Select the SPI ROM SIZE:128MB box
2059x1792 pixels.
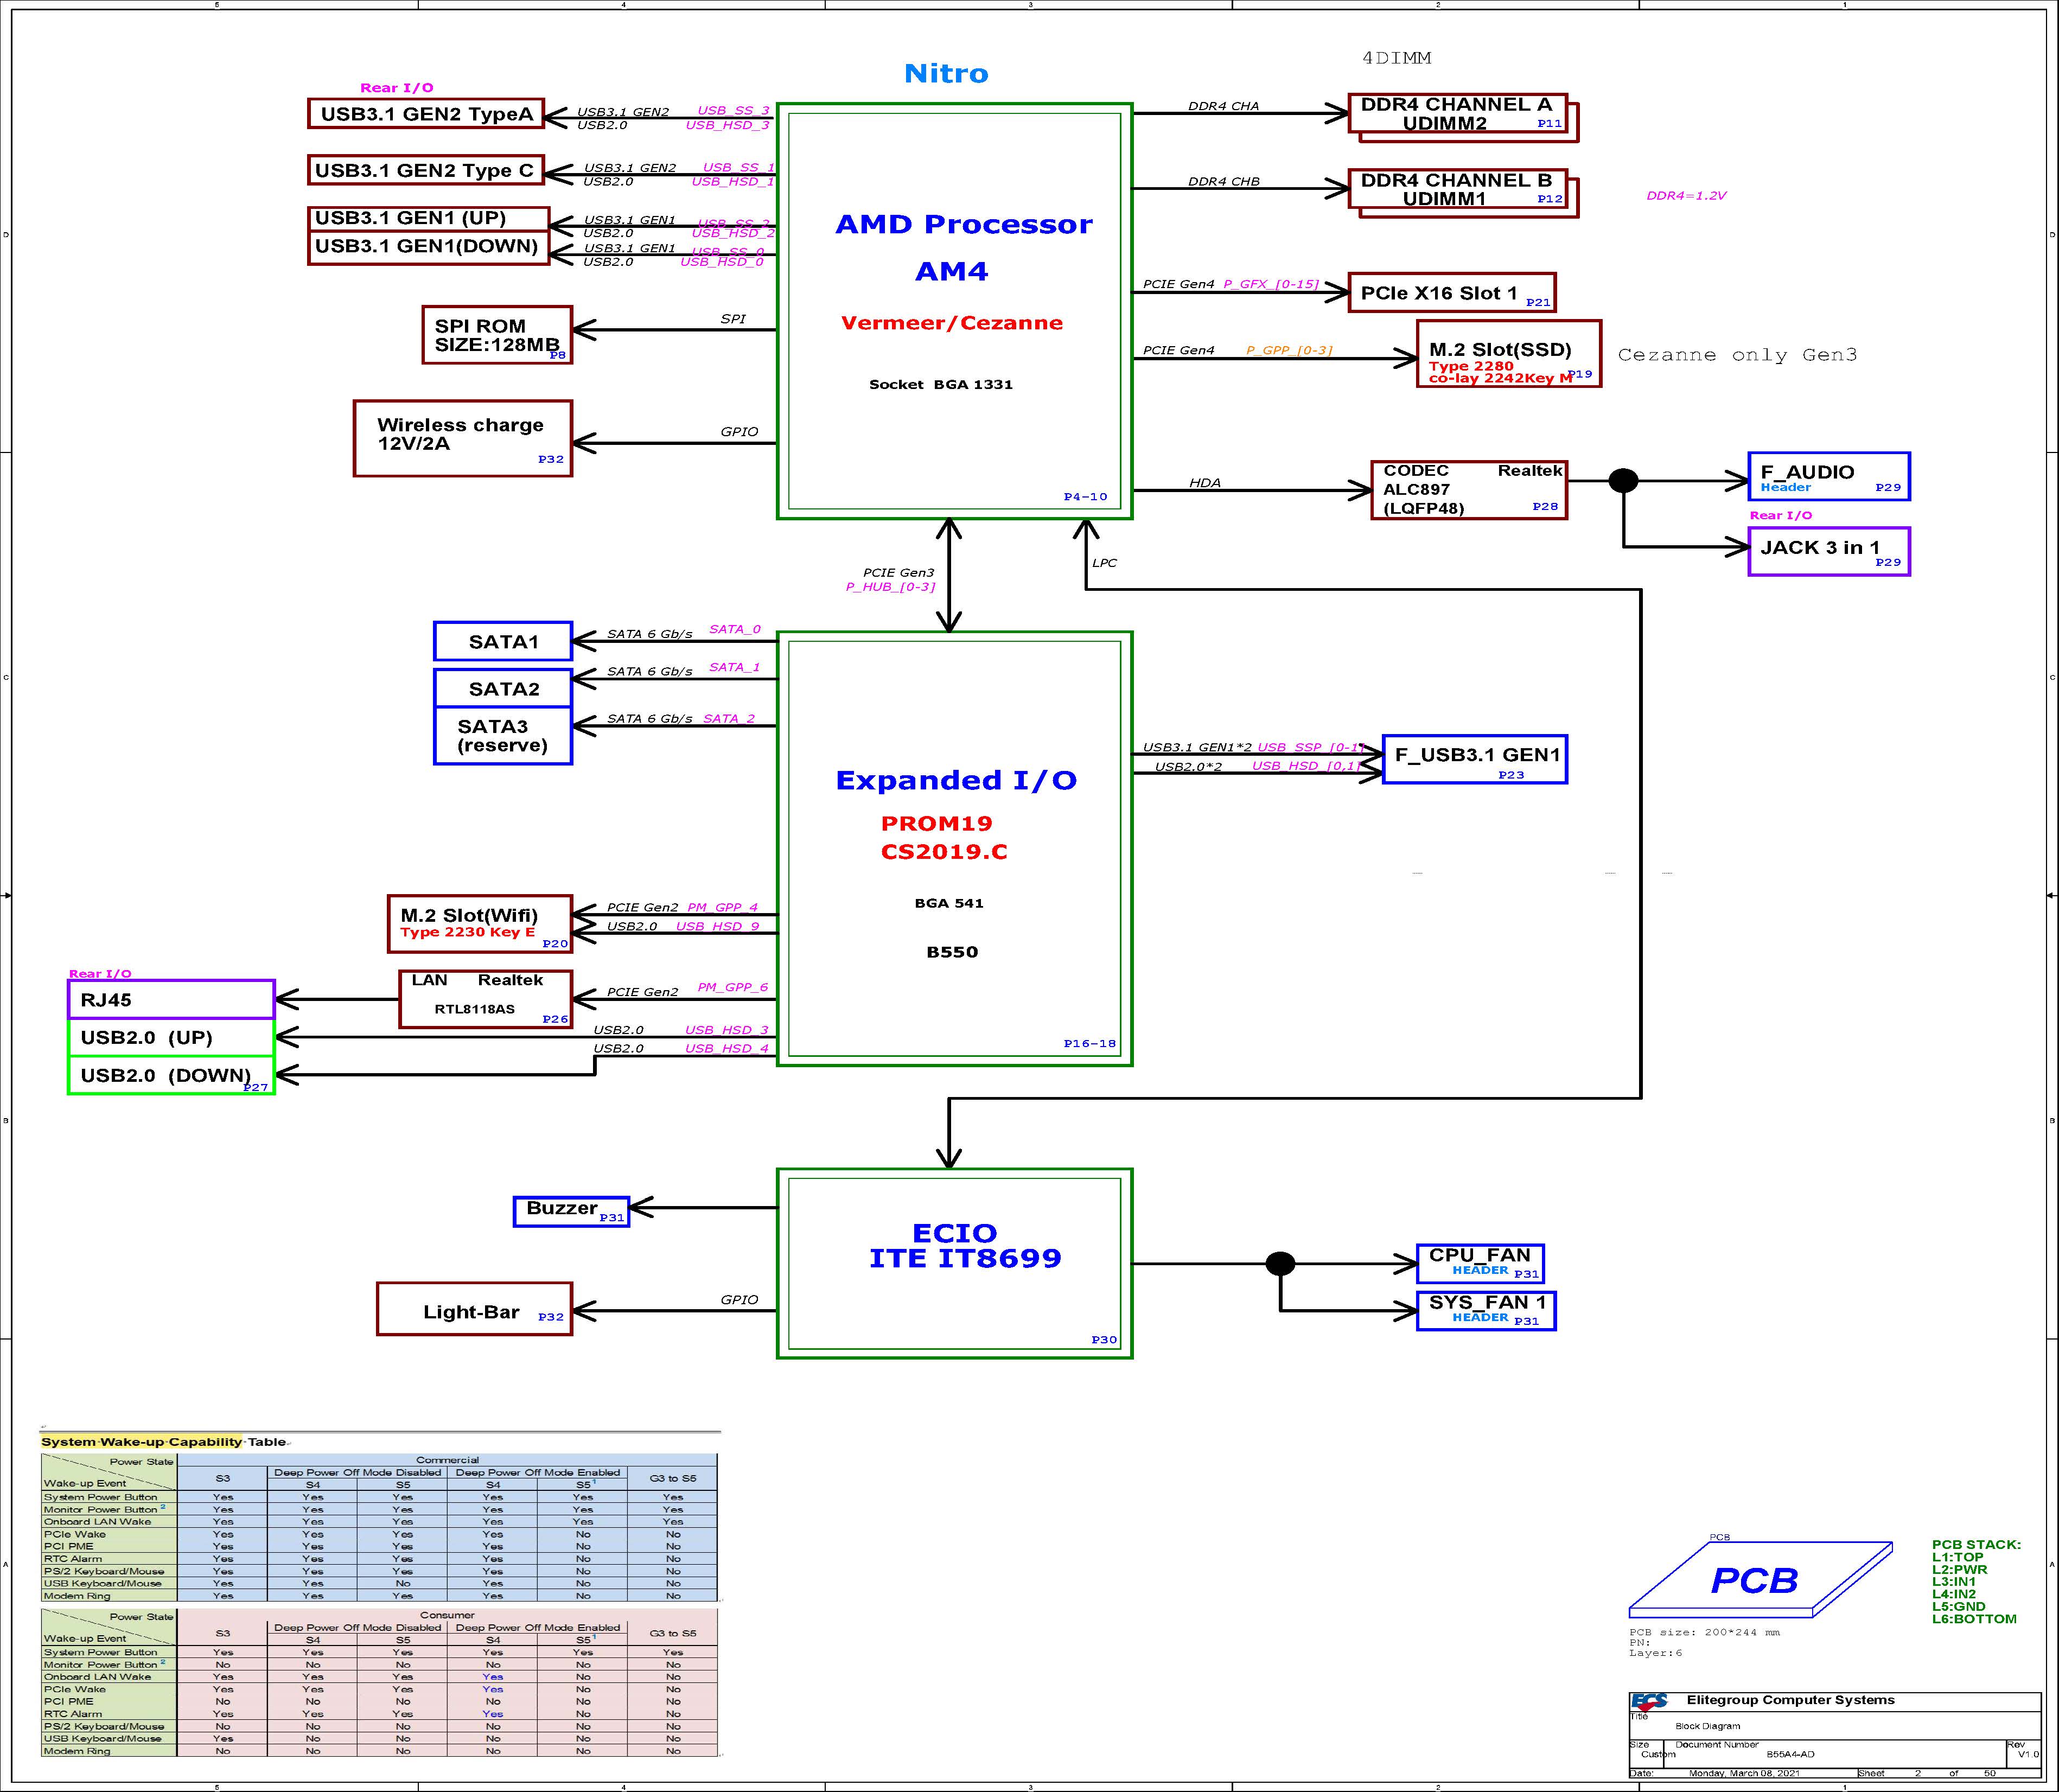[x=497, y=335]
